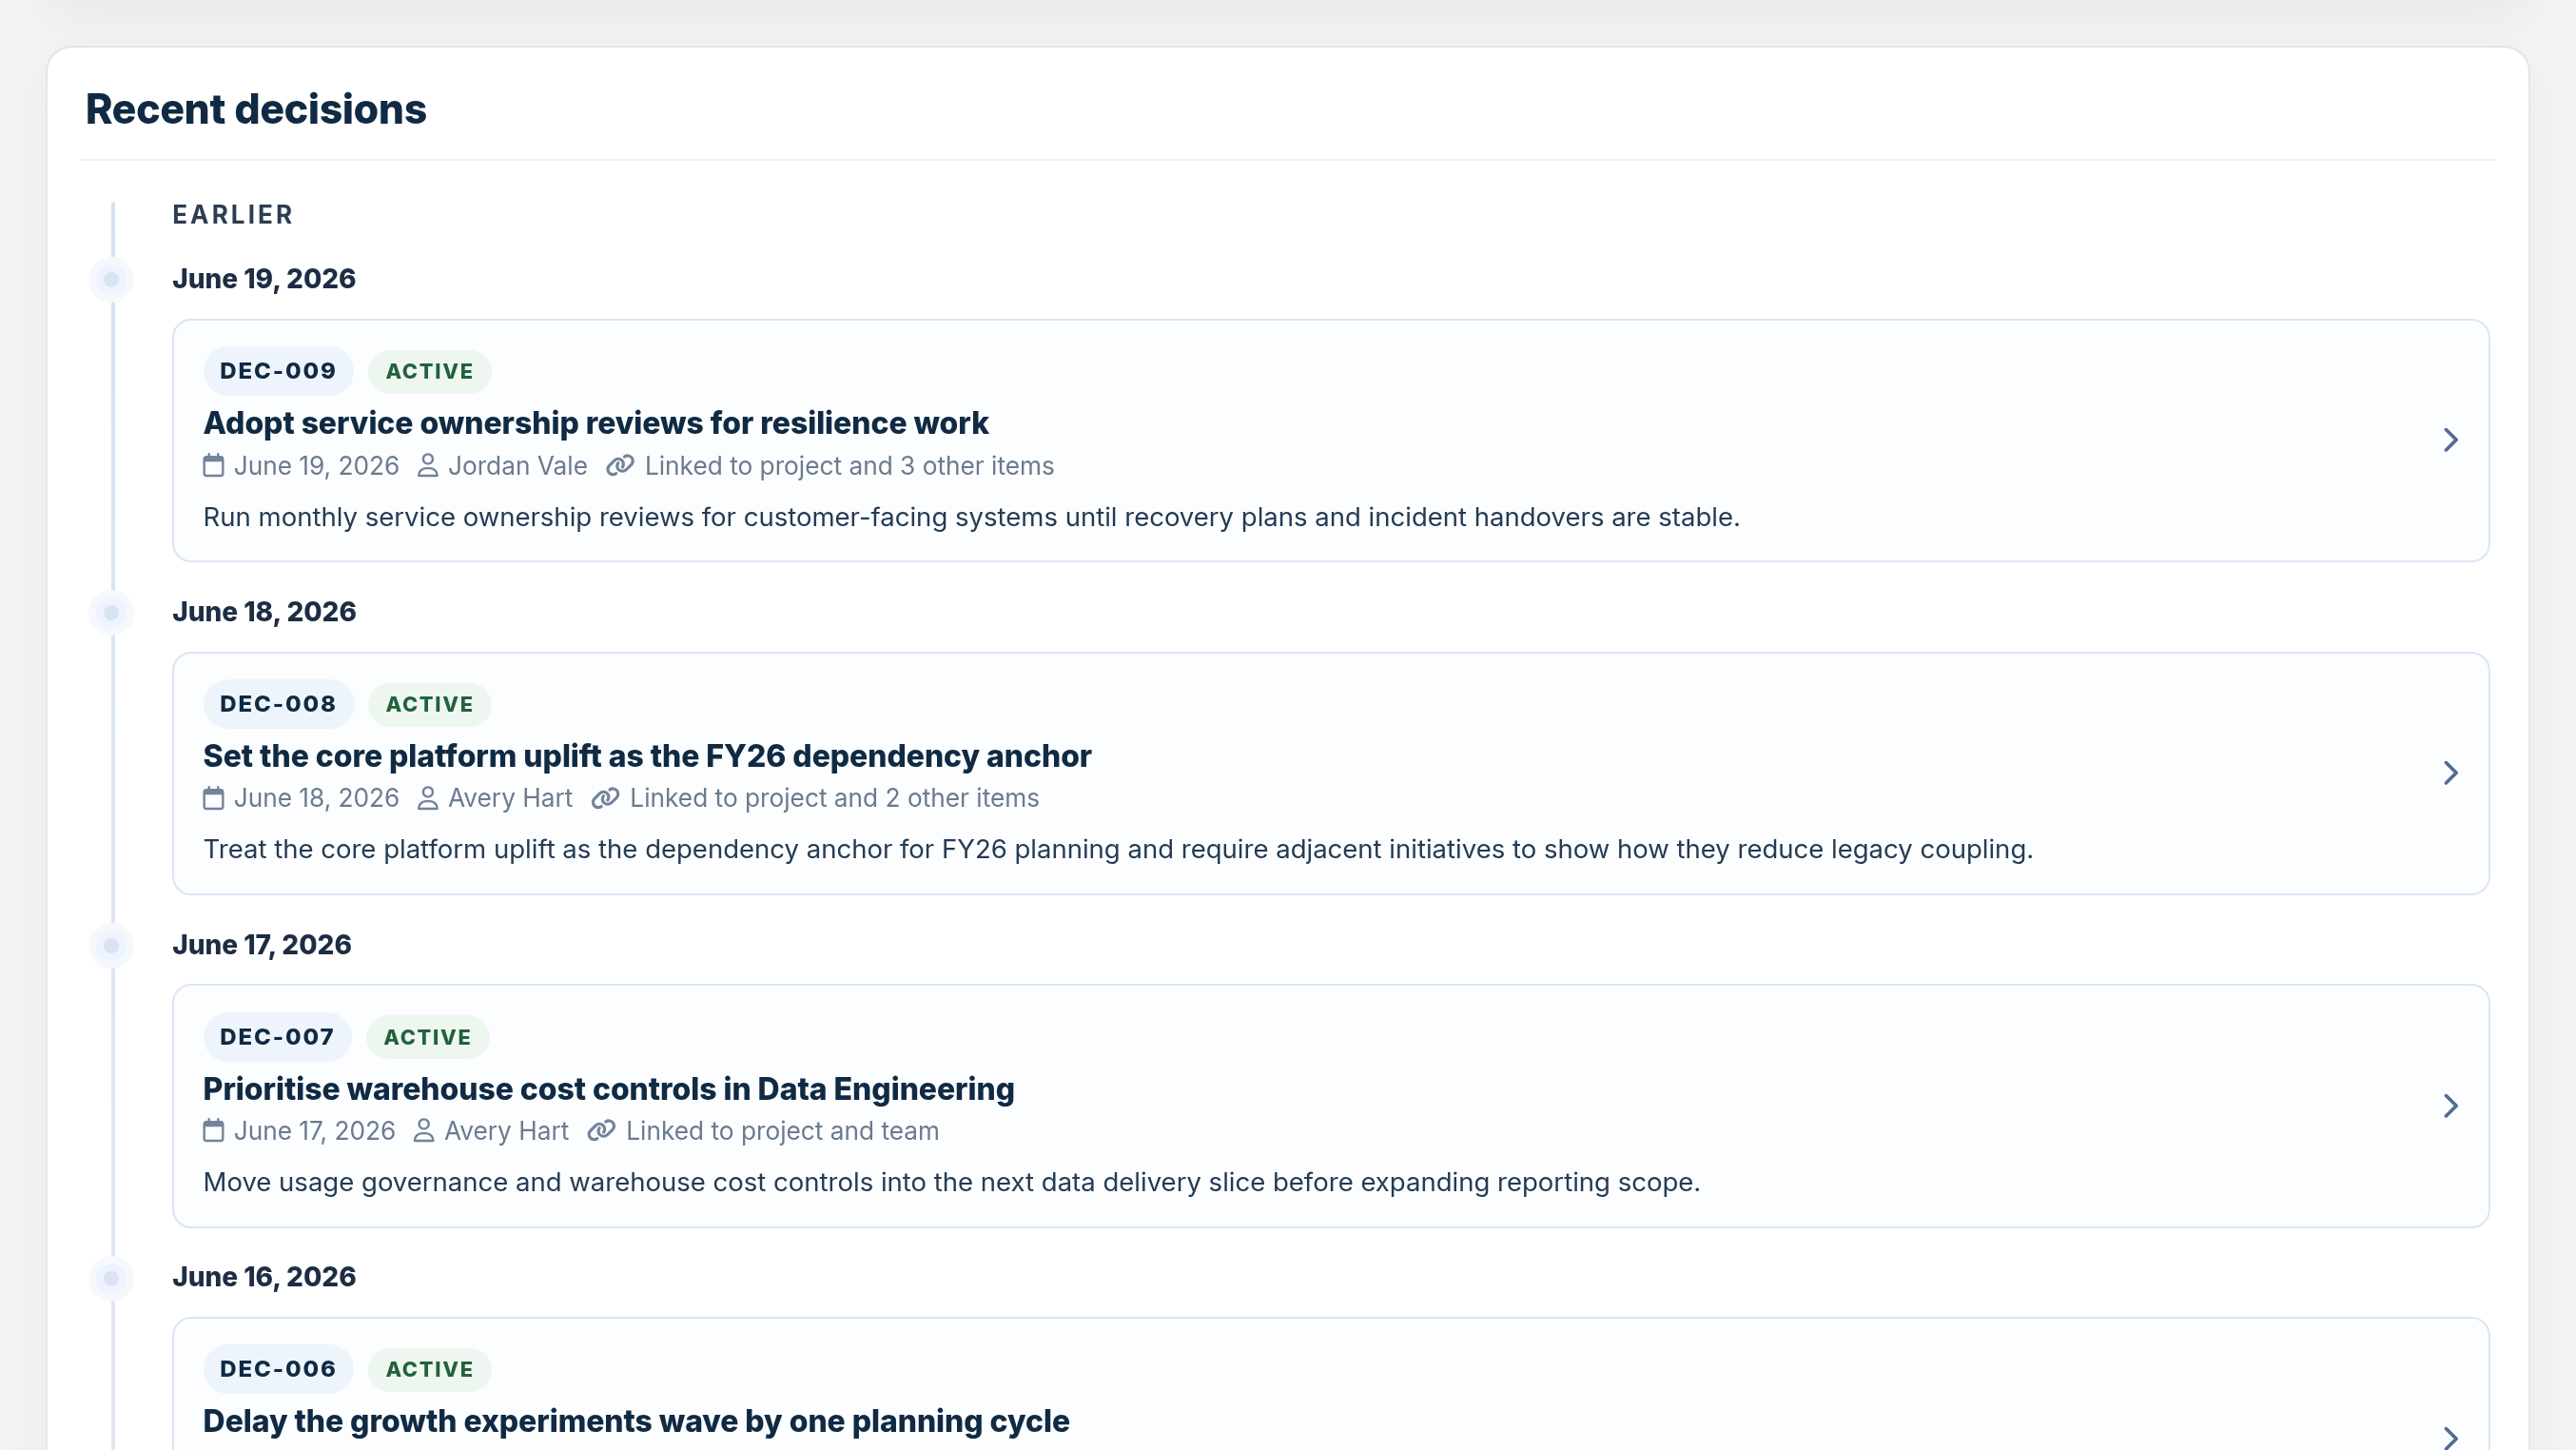
Task: Click owner Avery Hart on DEC-008 card
Action: coord(510,798)
